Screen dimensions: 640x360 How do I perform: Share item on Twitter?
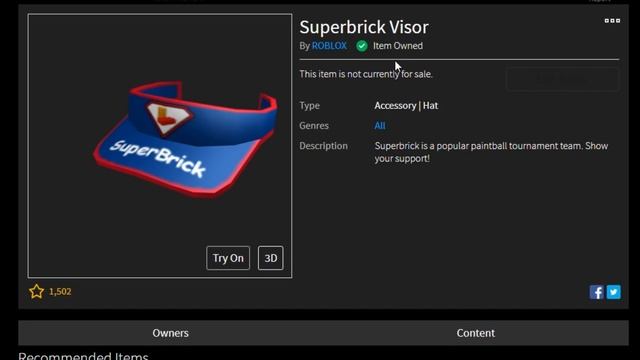coord(613,292)
